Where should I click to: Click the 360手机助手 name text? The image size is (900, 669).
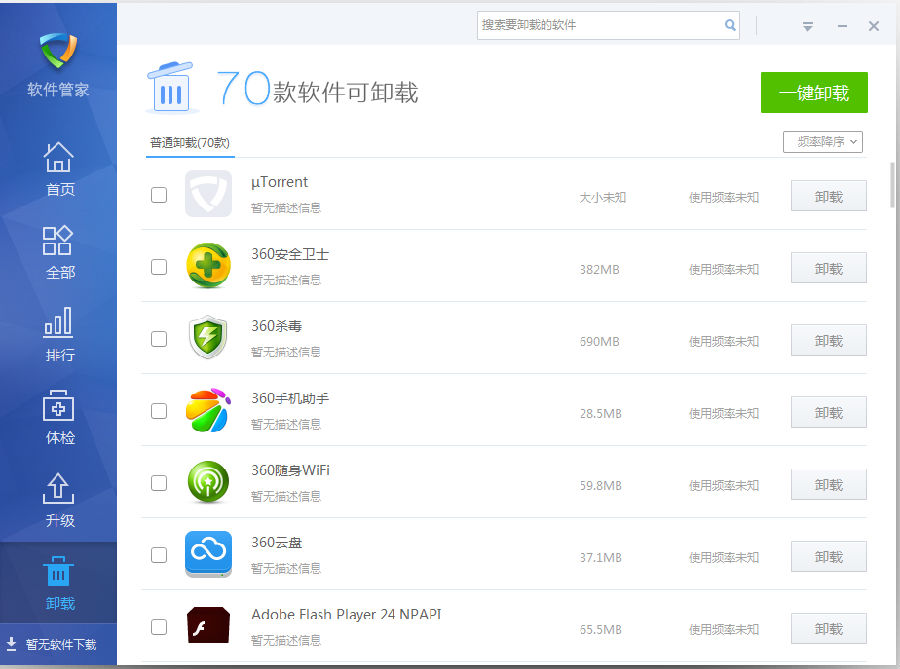pos(290,398)
